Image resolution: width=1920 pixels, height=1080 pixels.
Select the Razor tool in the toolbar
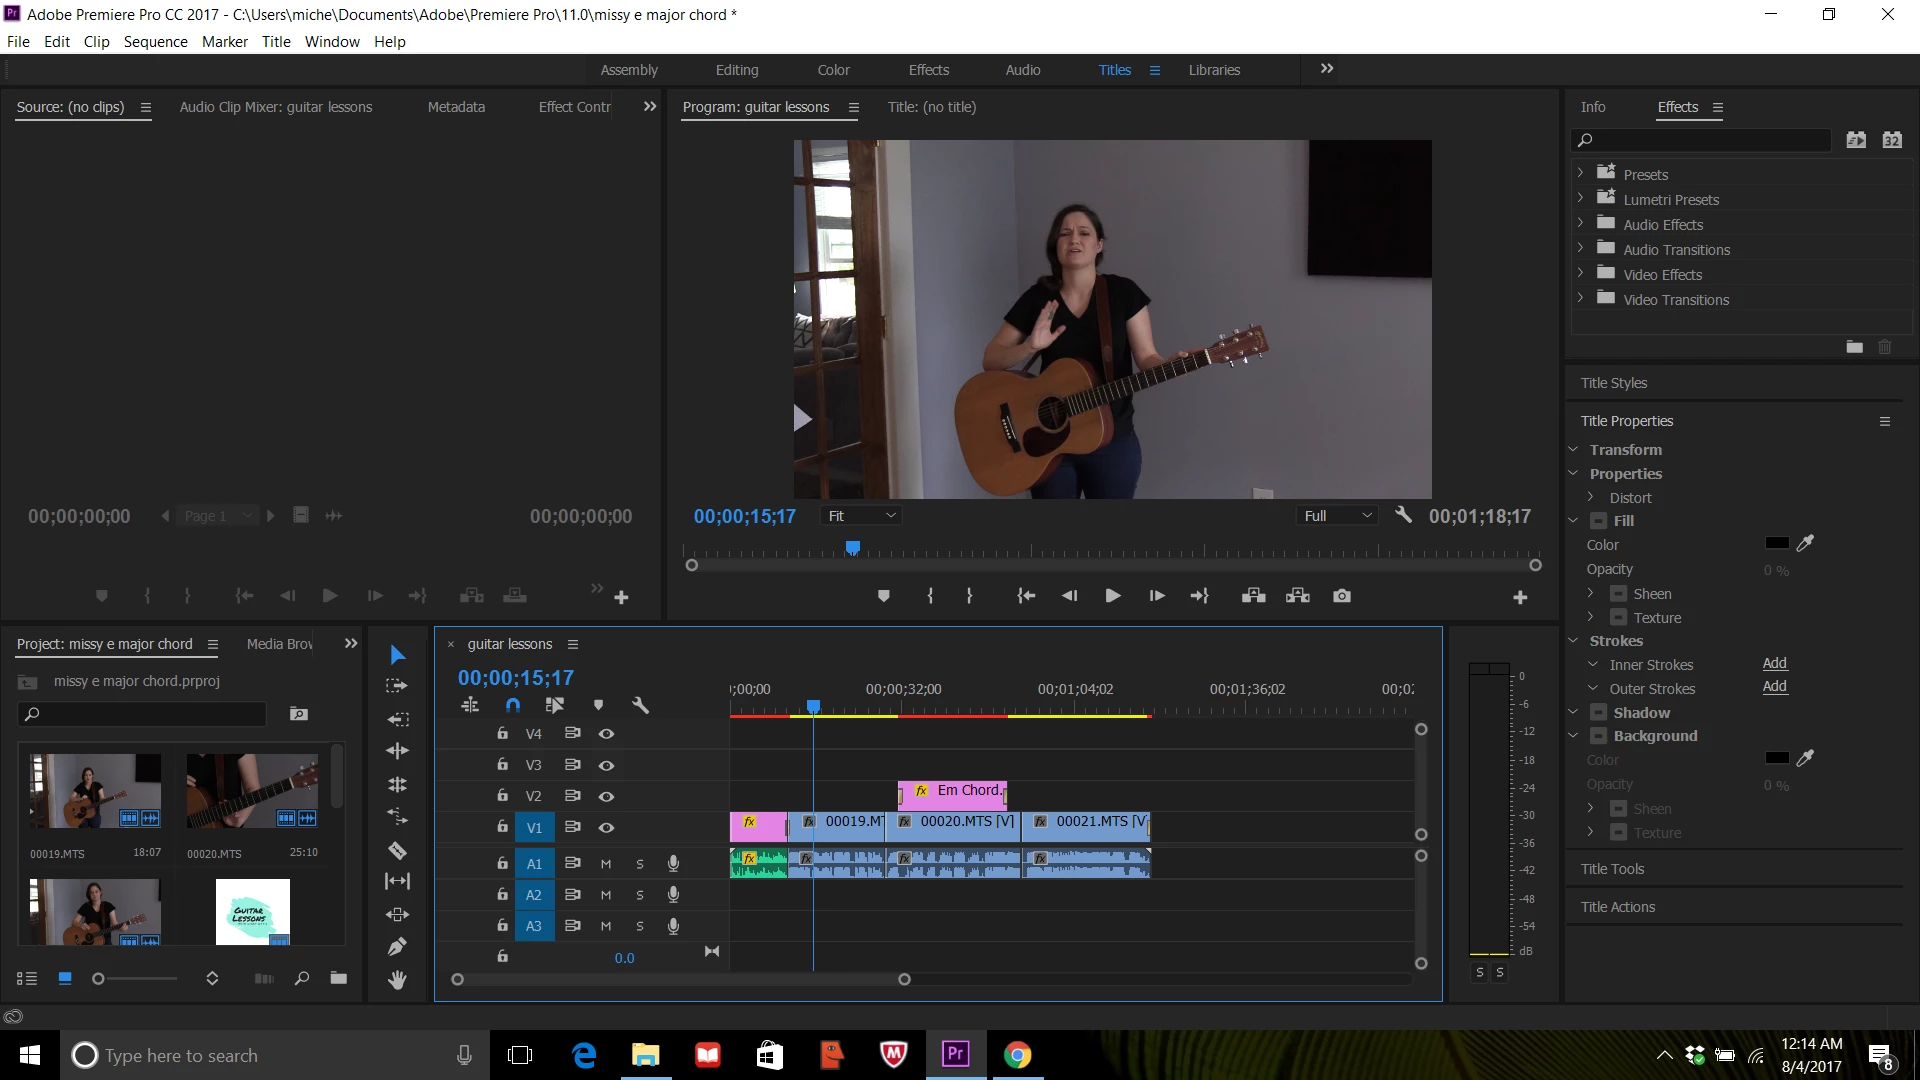(x=397, y=851)
